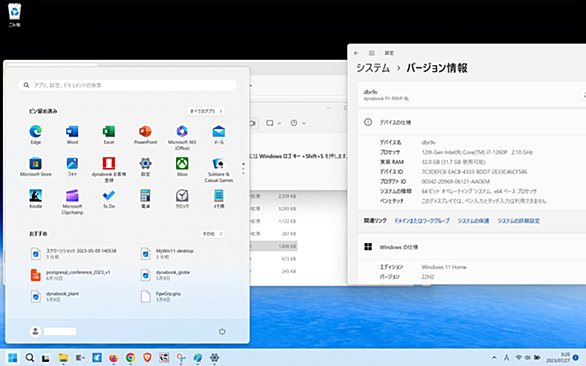
Task: Open the Calculator (電卓) app
Action: tap(145, 199)
